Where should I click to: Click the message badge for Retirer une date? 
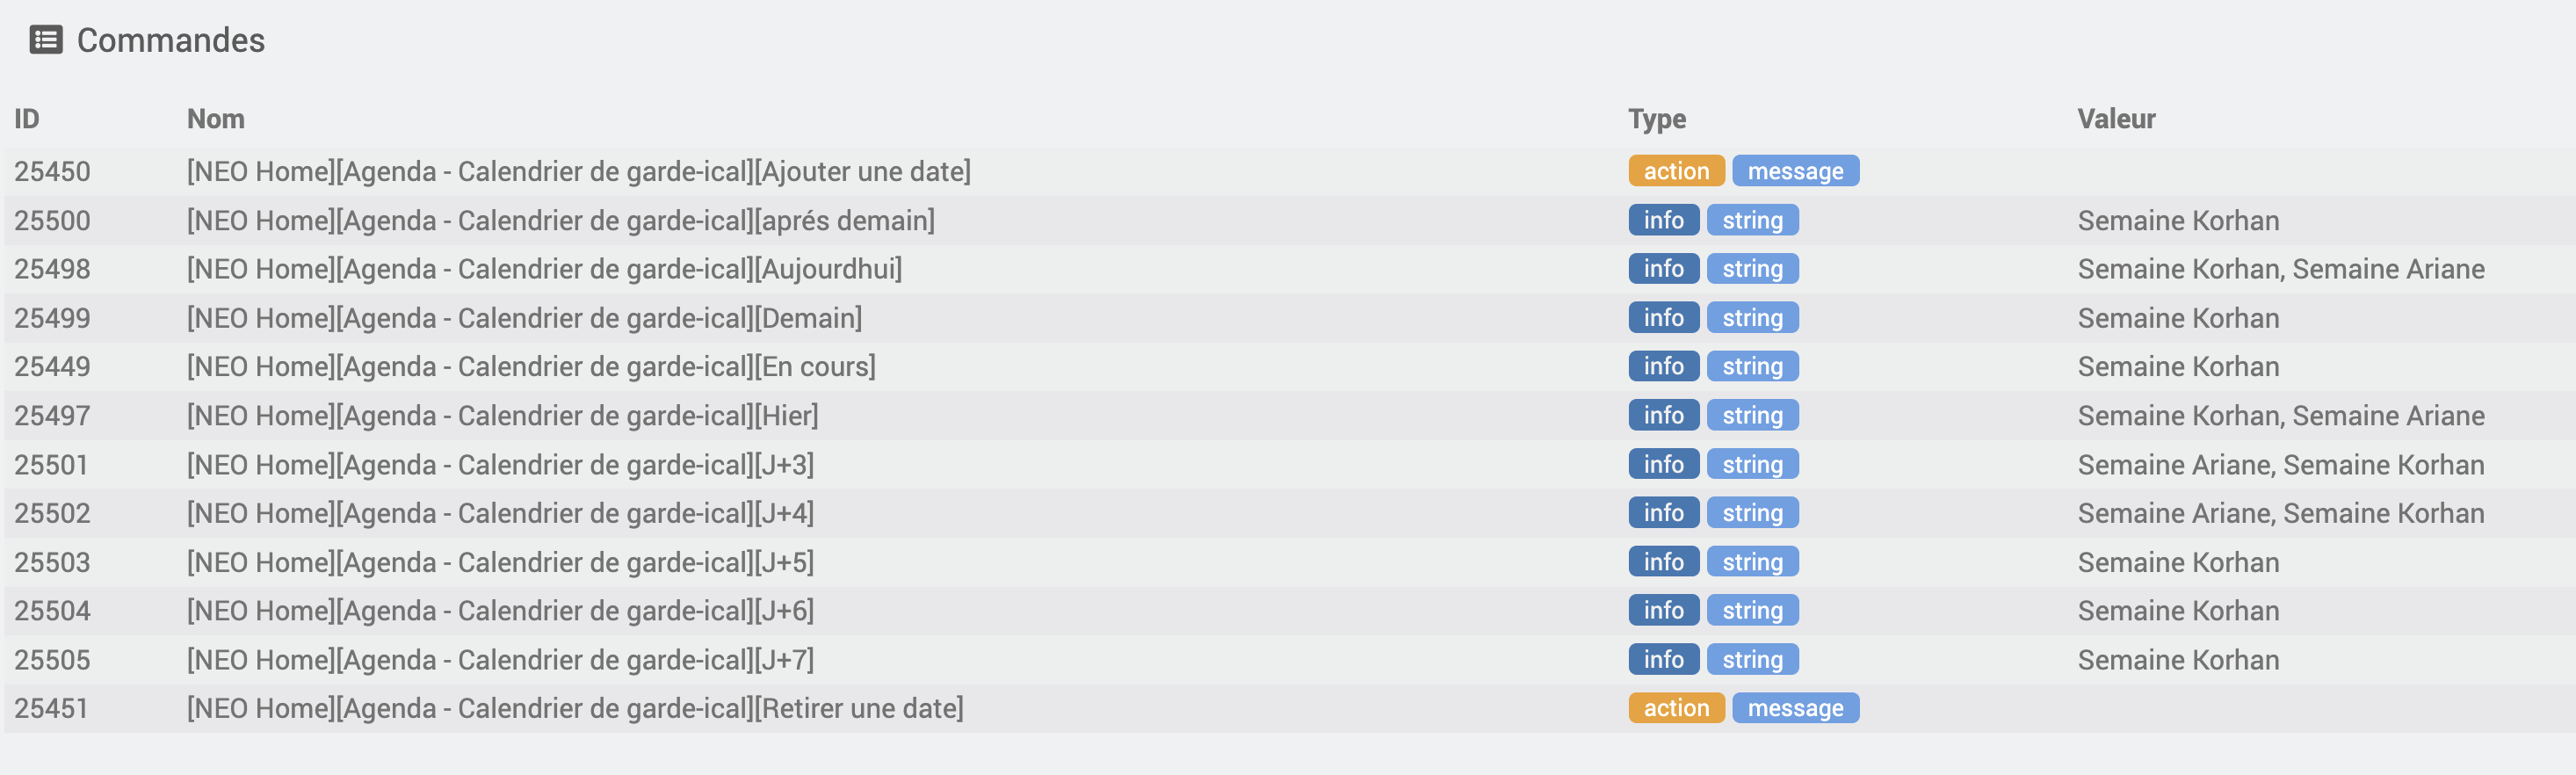point(1795,708)
